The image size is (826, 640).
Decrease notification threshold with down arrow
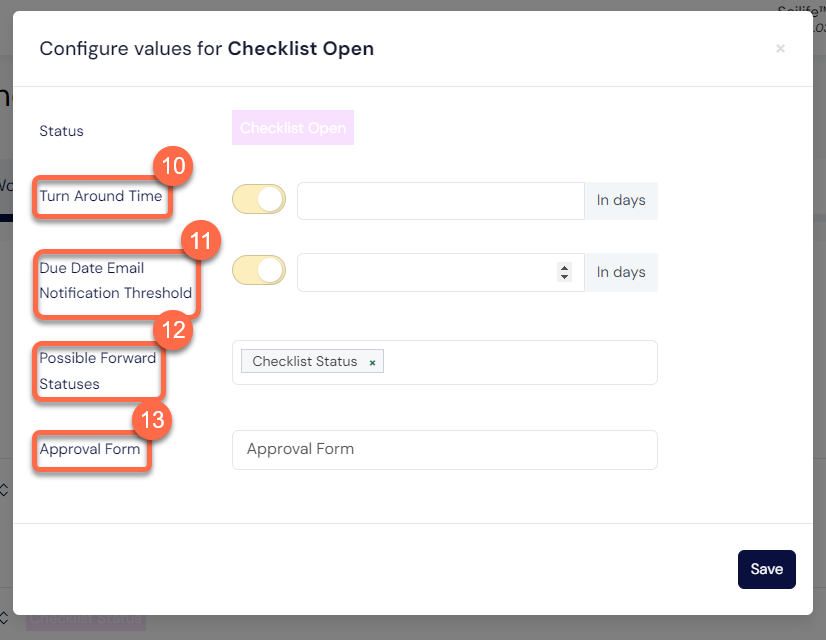[564, 277]
